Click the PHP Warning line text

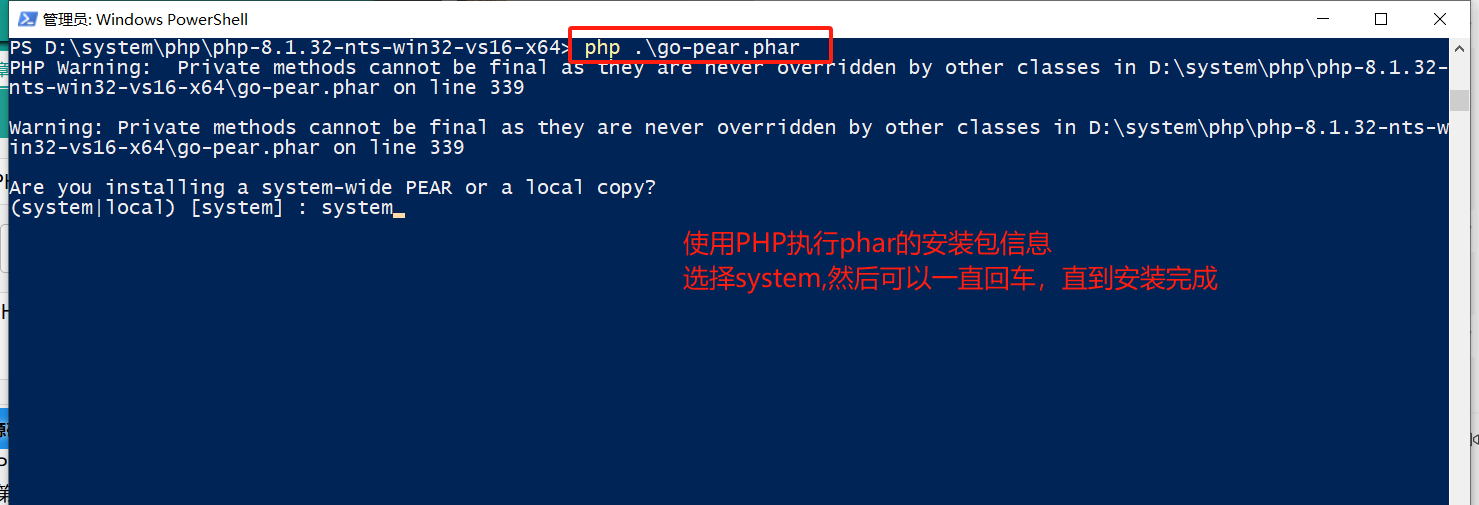pos(729,68)
